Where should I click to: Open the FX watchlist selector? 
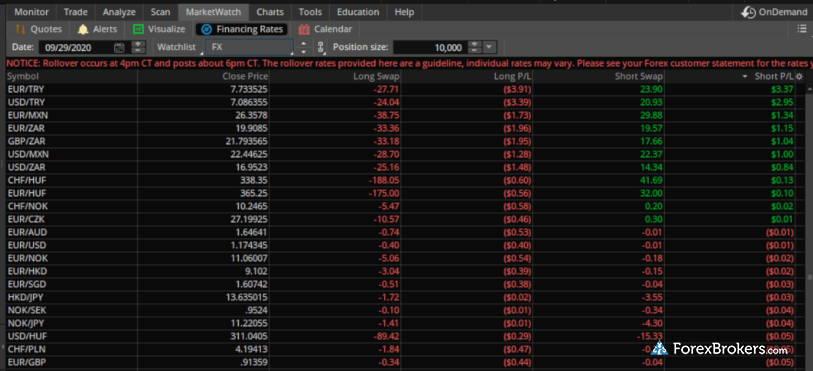249,47
